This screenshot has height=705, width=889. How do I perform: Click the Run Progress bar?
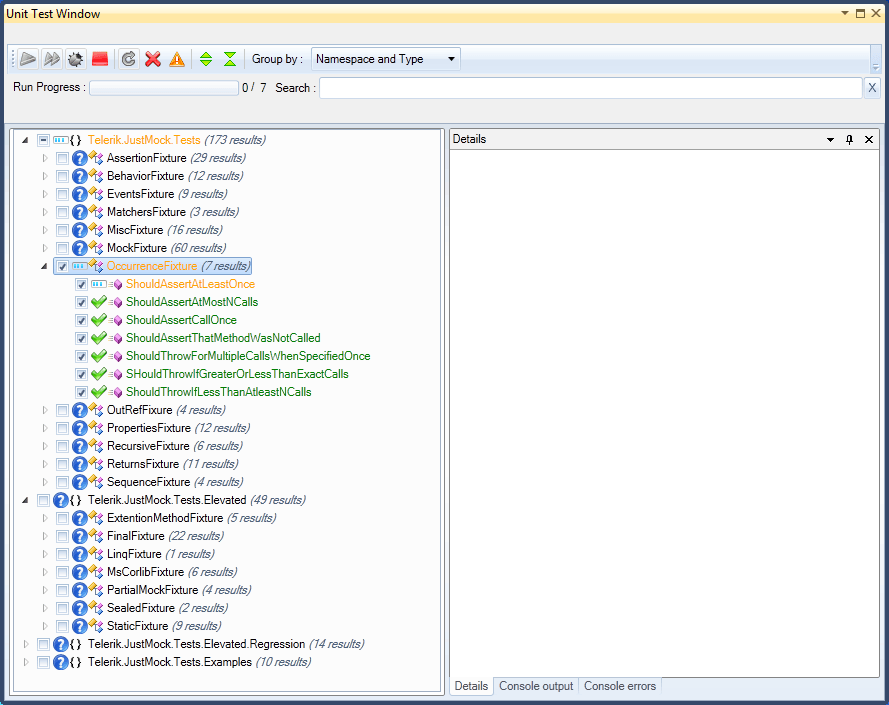[164, 88]
